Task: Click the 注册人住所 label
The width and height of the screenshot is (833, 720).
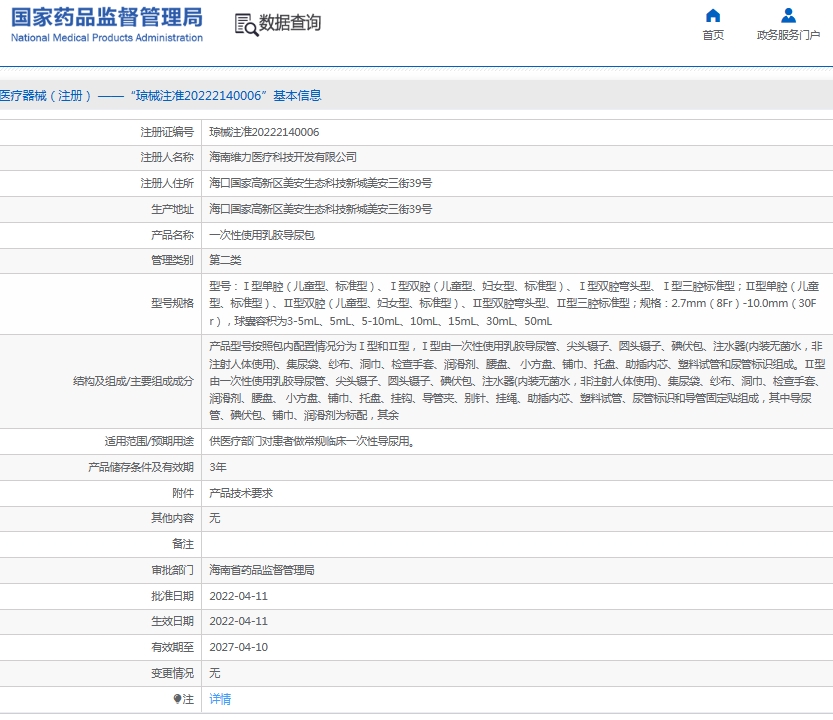Action: [x=167, y=183]
